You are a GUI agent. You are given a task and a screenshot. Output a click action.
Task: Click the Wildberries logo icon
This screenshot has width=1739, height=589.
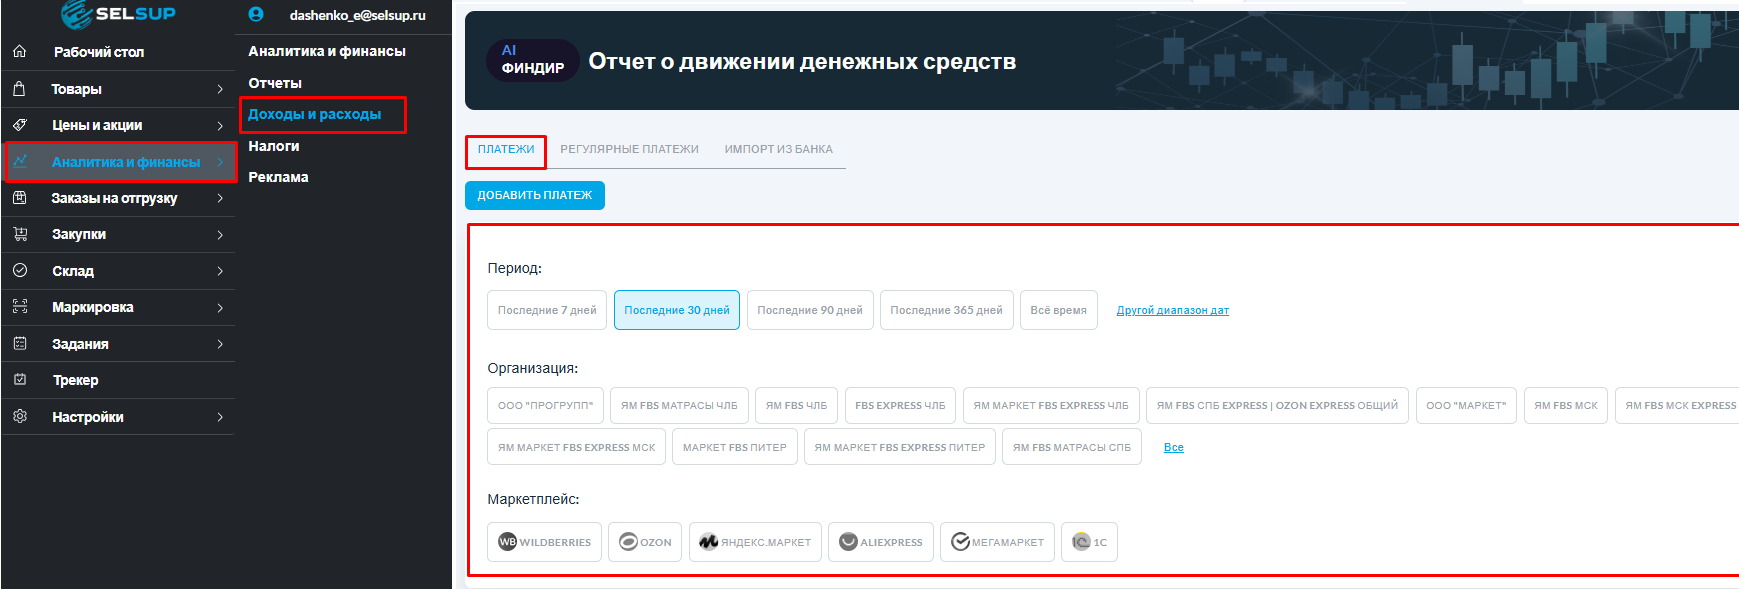coord(508,542)
